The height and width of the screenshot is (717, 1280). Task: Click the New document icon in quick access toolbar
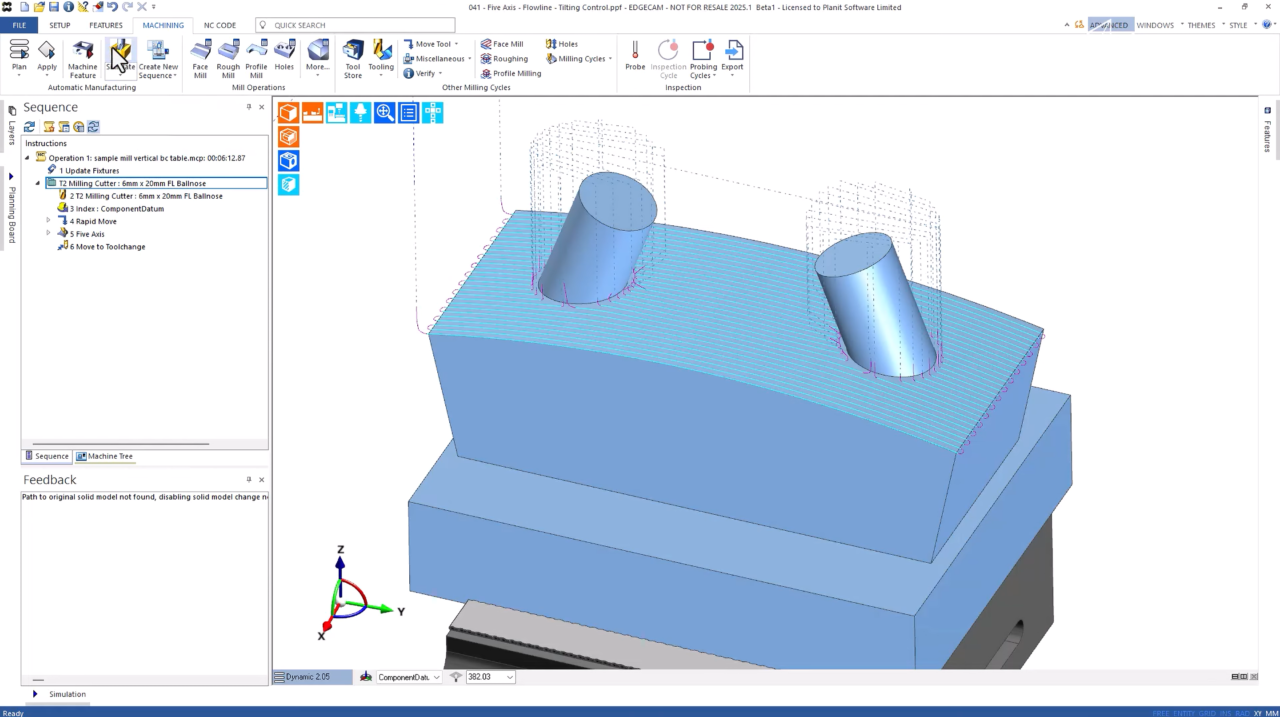tap(23, 7)
